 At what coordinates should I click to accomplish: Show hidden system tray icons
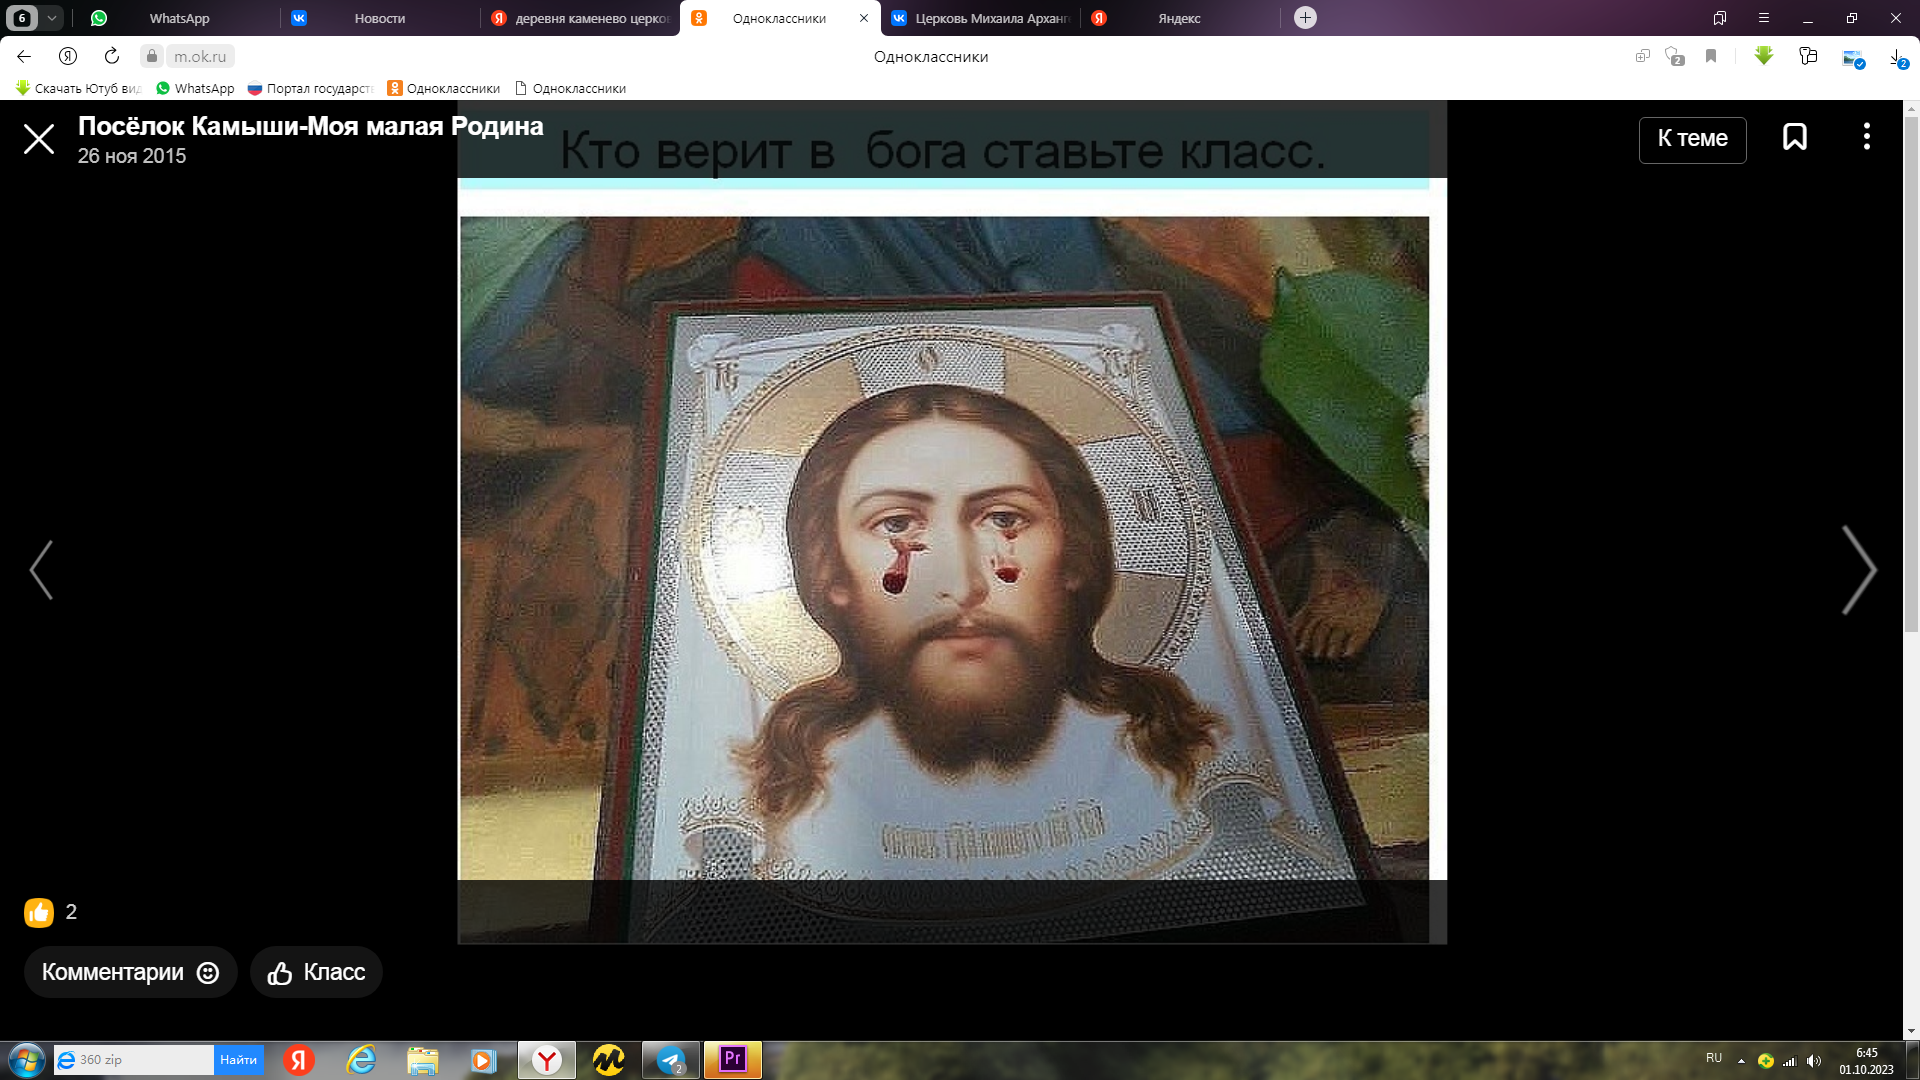coord(1741,1060)
